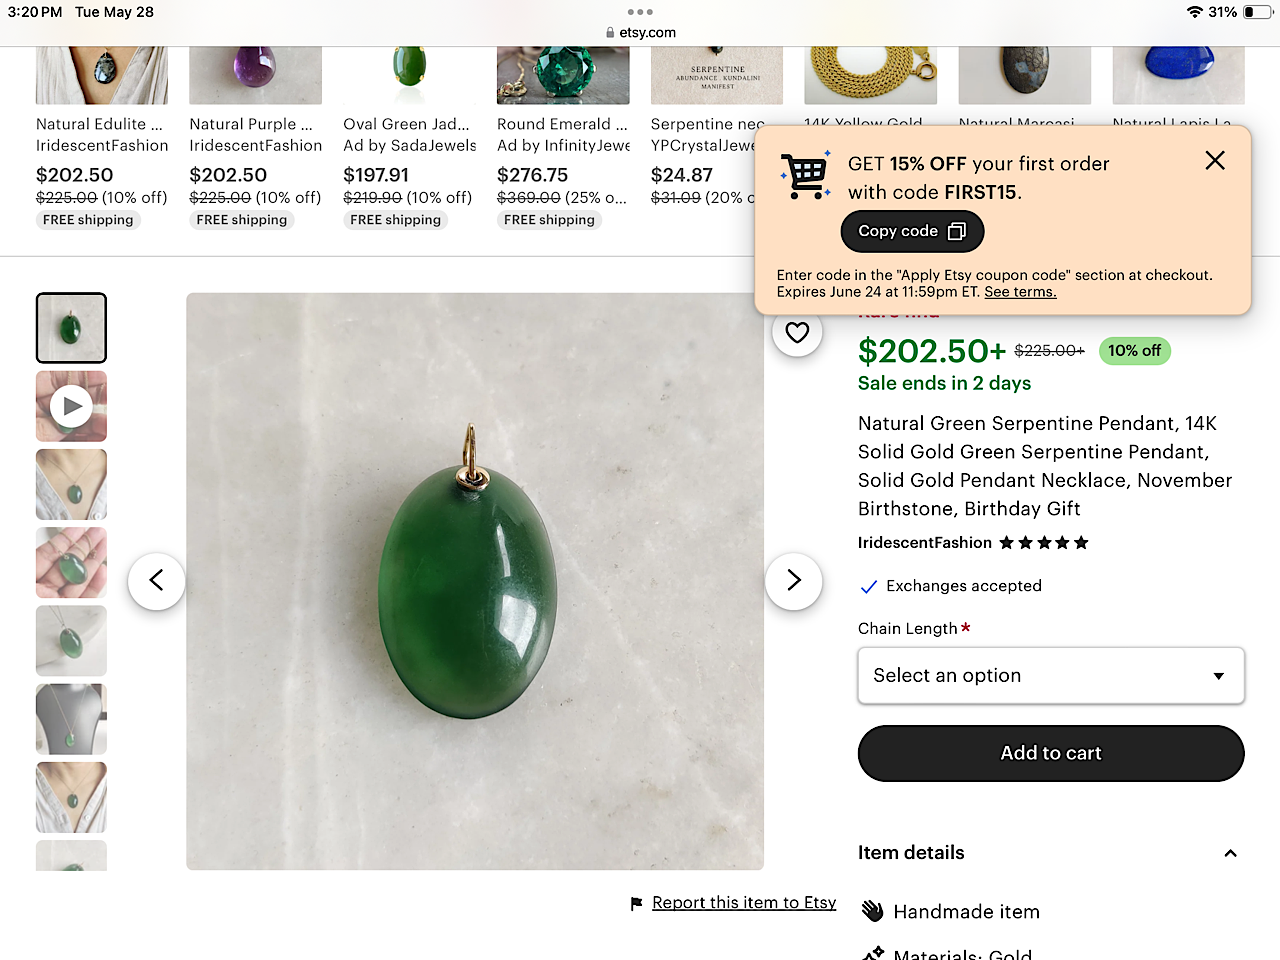Select first green pendant thumbnail

click(71, 328)
